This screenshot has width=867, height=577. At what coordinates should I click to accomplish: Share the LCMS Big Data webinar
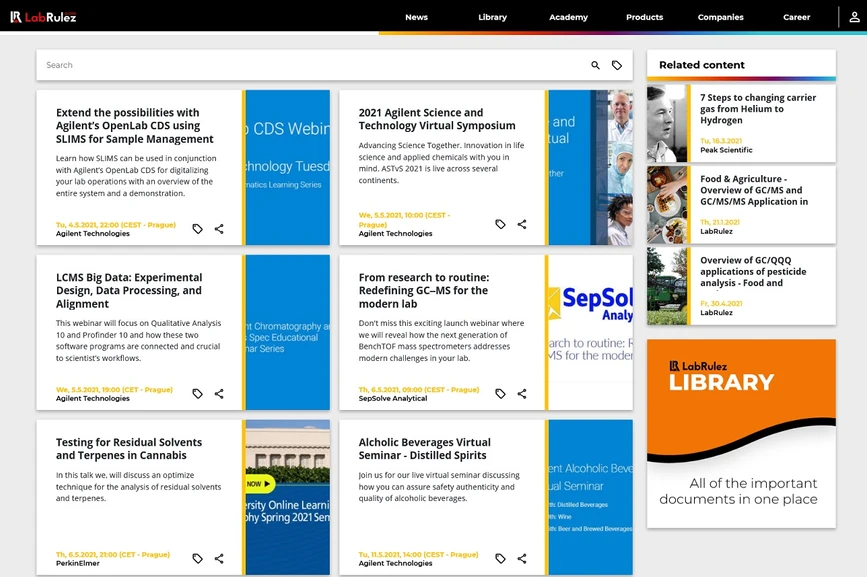pyautogui.click(x=219, y=394)
